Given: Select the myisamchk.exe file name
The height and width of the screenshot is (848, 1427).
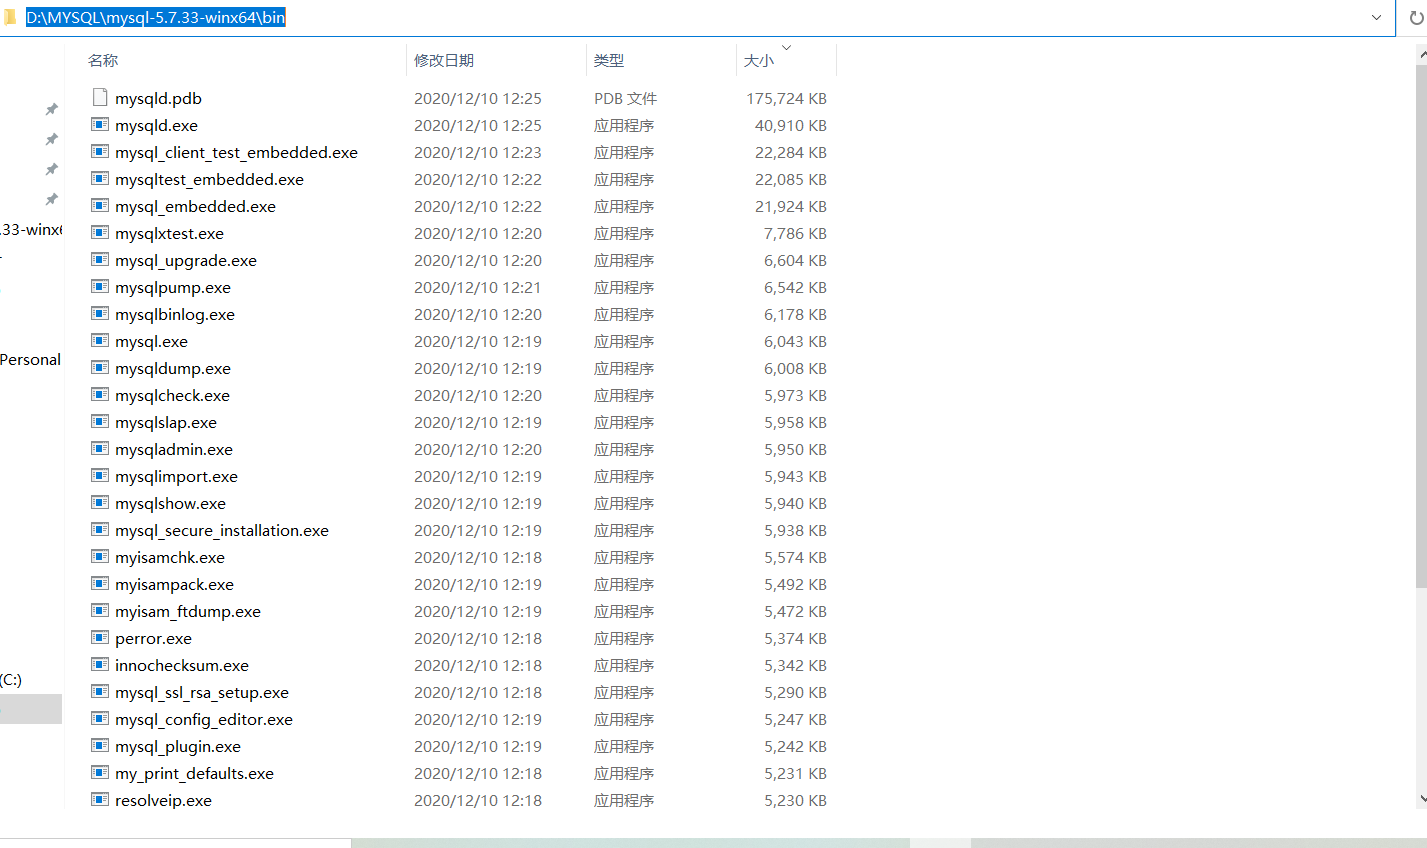Looking at the screenshot, I should coord(170,557).
